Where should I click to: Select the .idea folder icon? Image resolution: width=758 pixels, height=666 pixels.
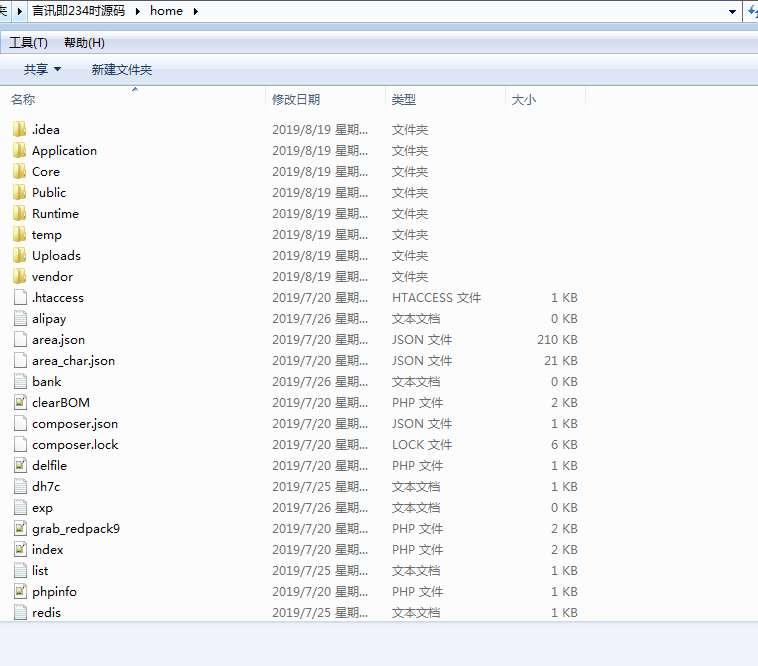click(19, 130)
